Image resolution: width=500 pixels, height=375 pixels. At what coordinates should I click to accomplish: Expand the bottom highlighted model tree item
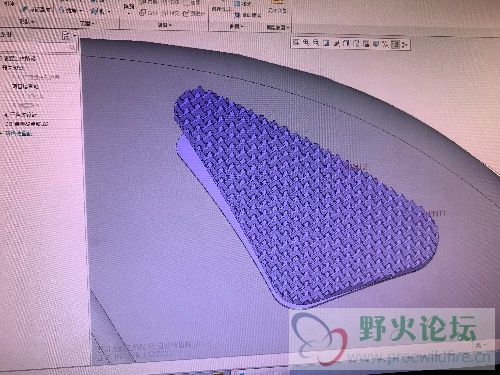(x=2, y=133)
